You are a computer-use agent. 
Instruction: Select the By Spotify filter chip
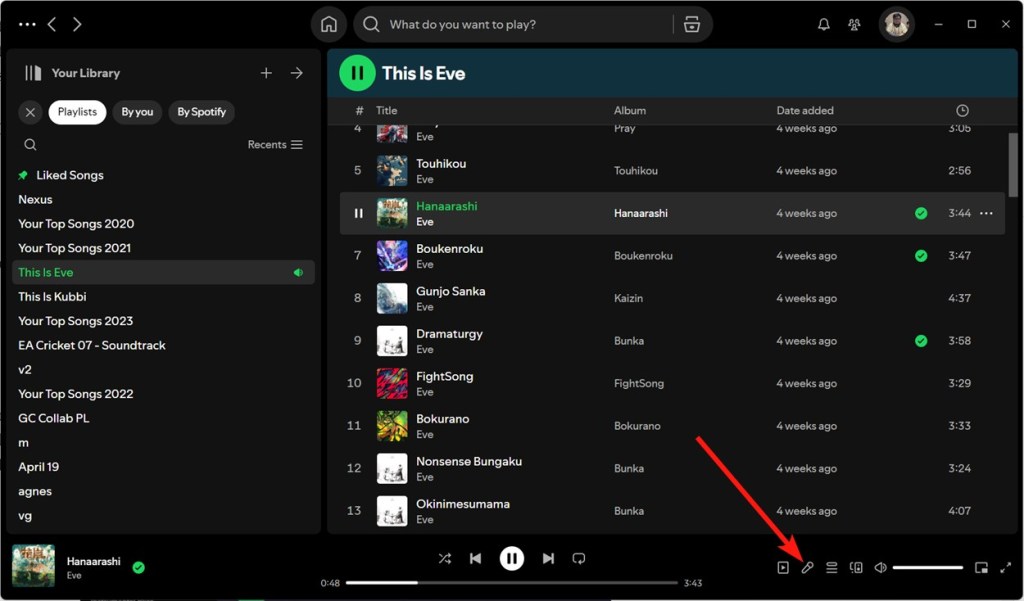tap(201, 112)
